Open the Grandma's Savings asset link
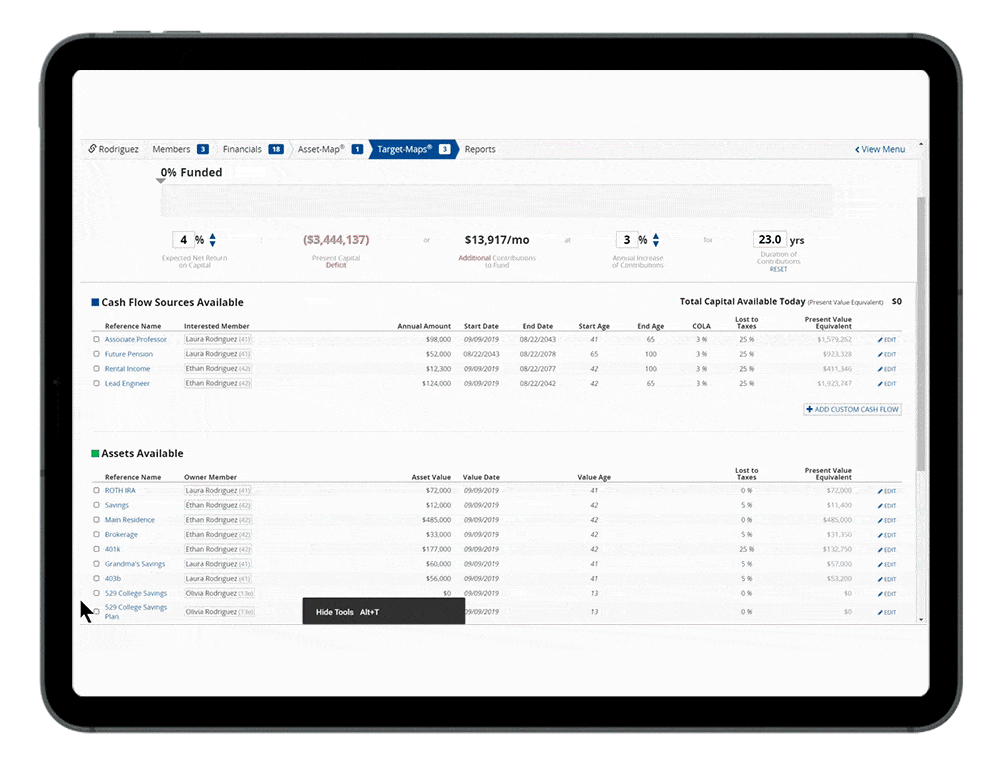 135,564
